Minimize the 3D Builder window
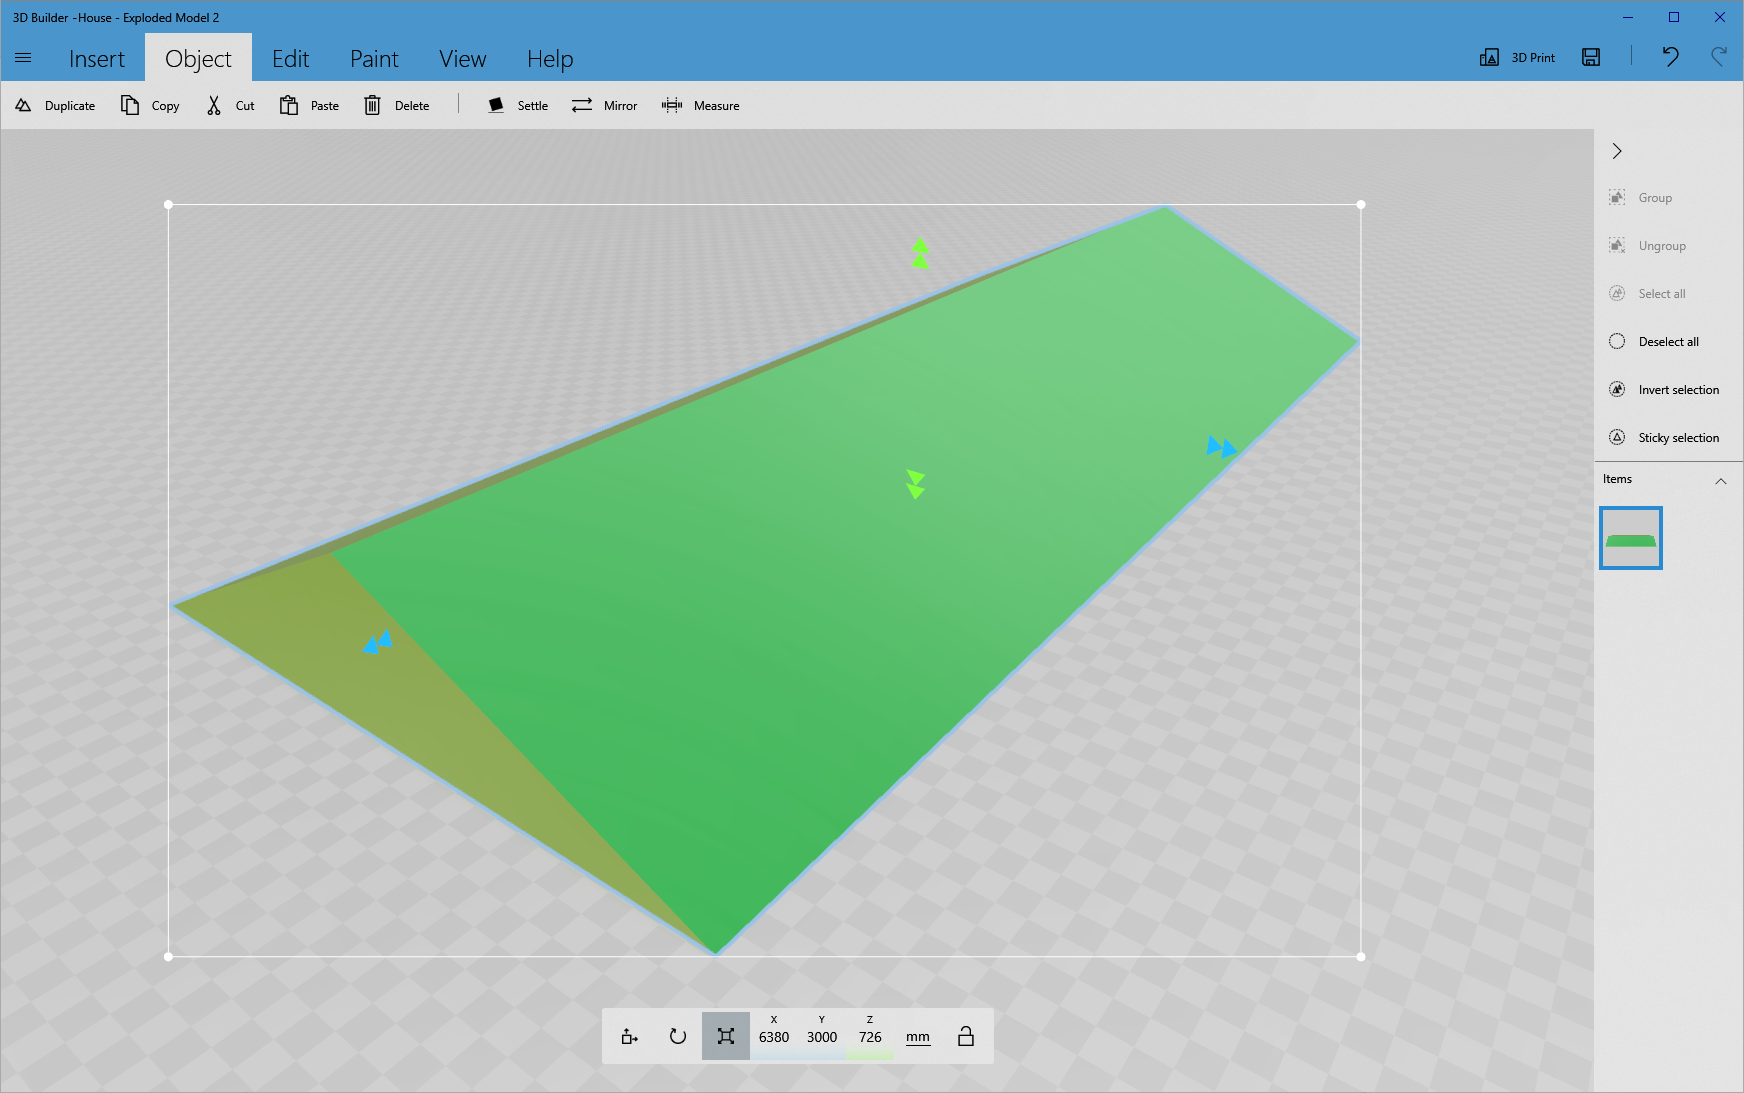This screenshot has height=1093, width=1744. 1628,17
